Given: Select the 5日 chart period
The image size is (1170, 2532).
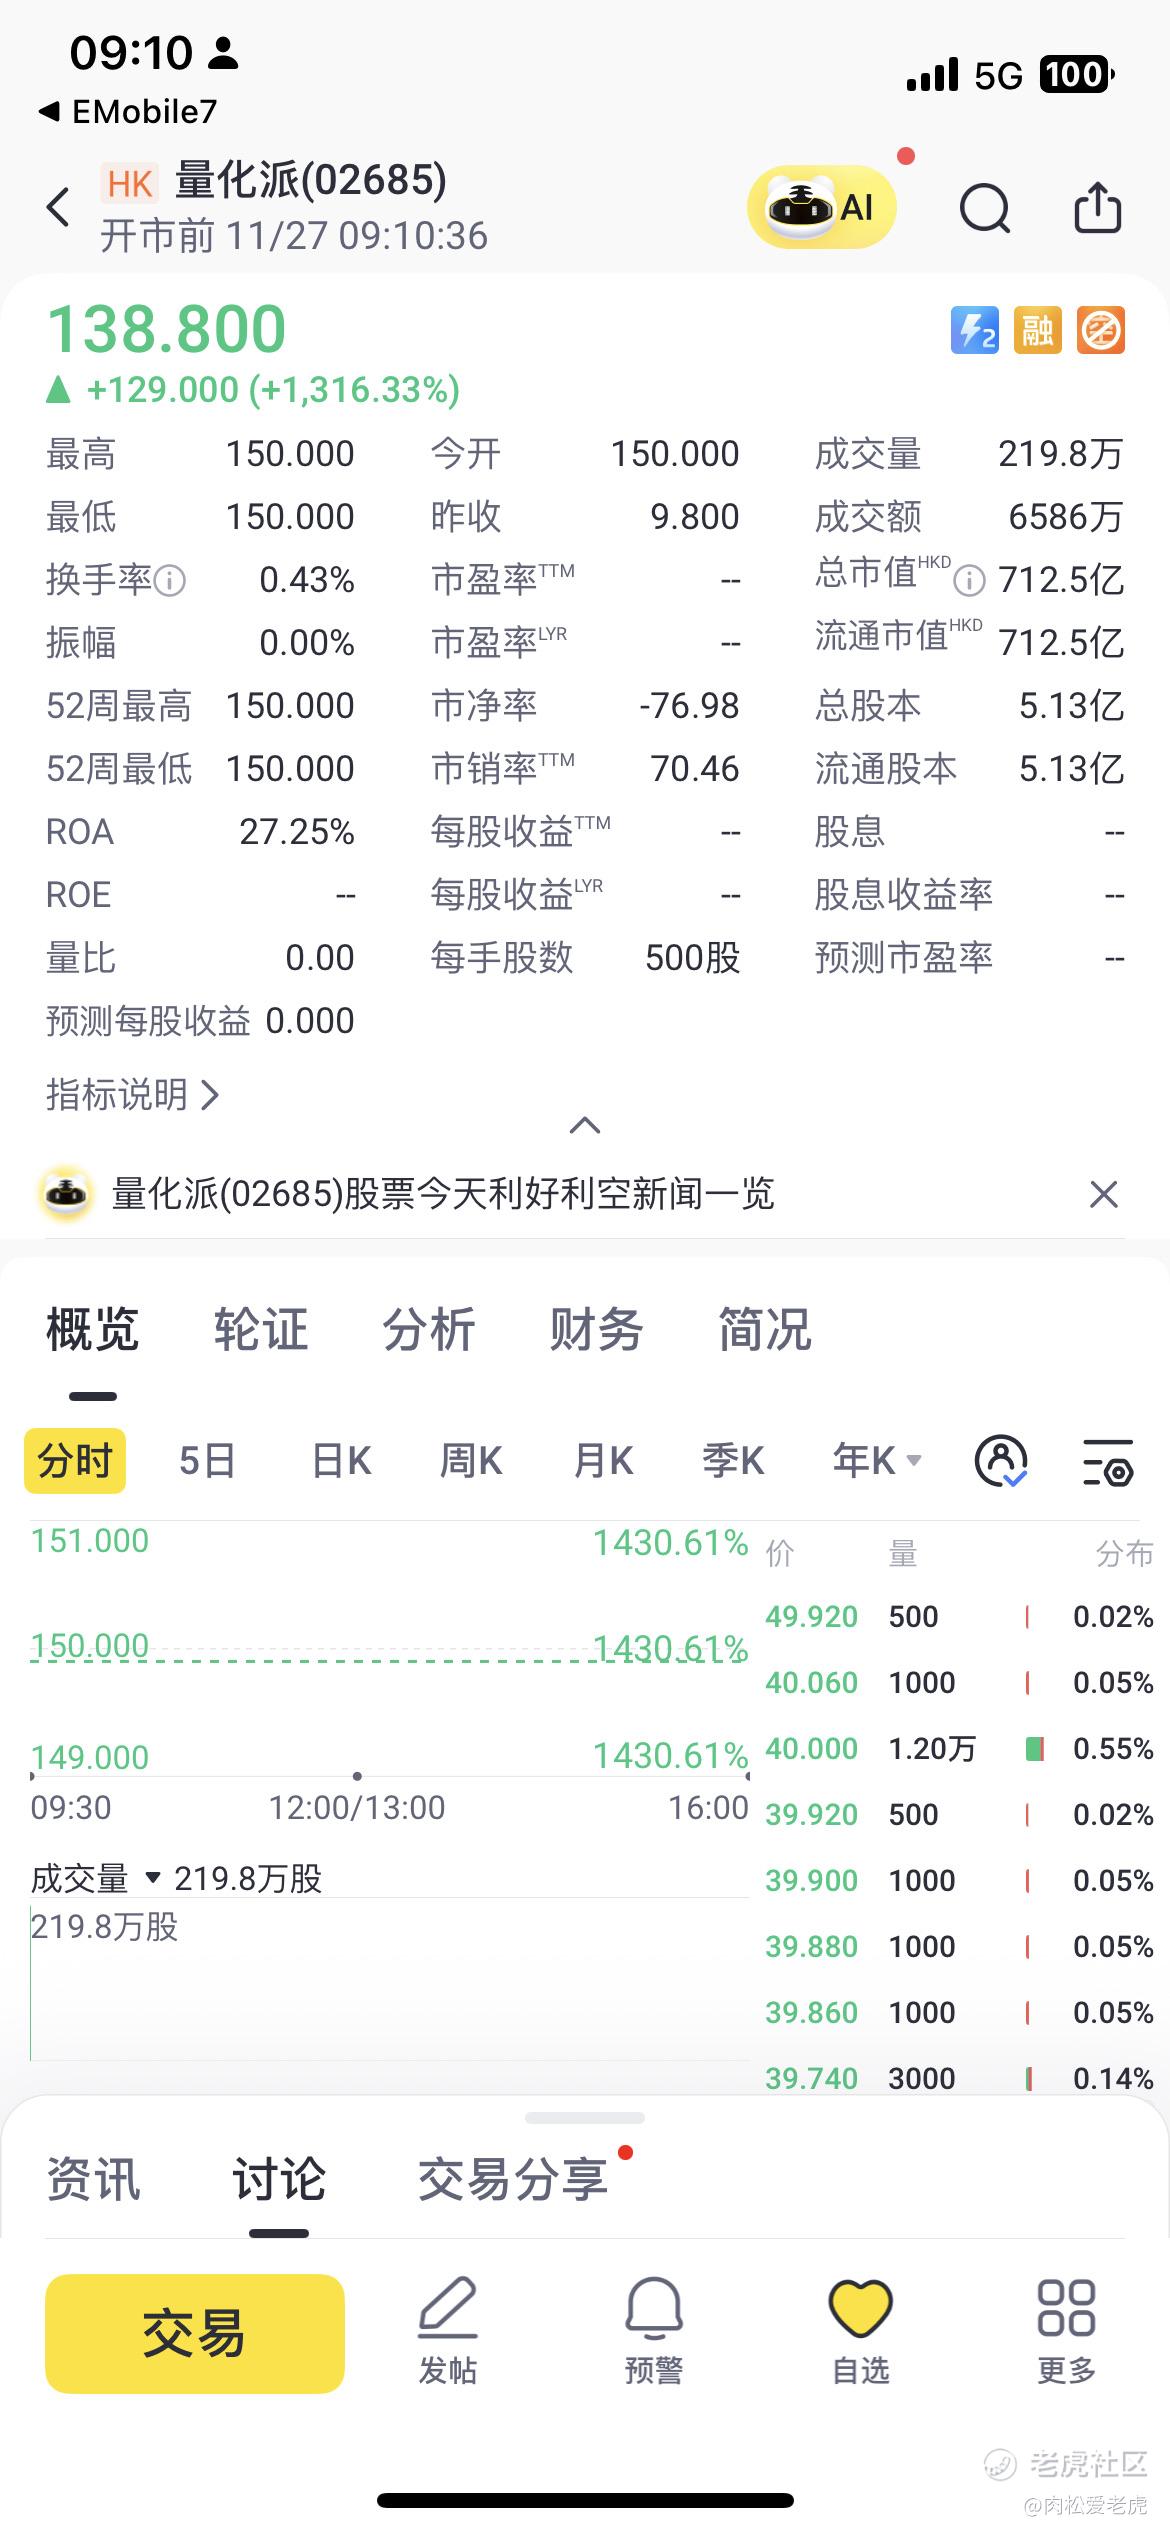Looking at the screenshot, I should [x=207, y=1461].
